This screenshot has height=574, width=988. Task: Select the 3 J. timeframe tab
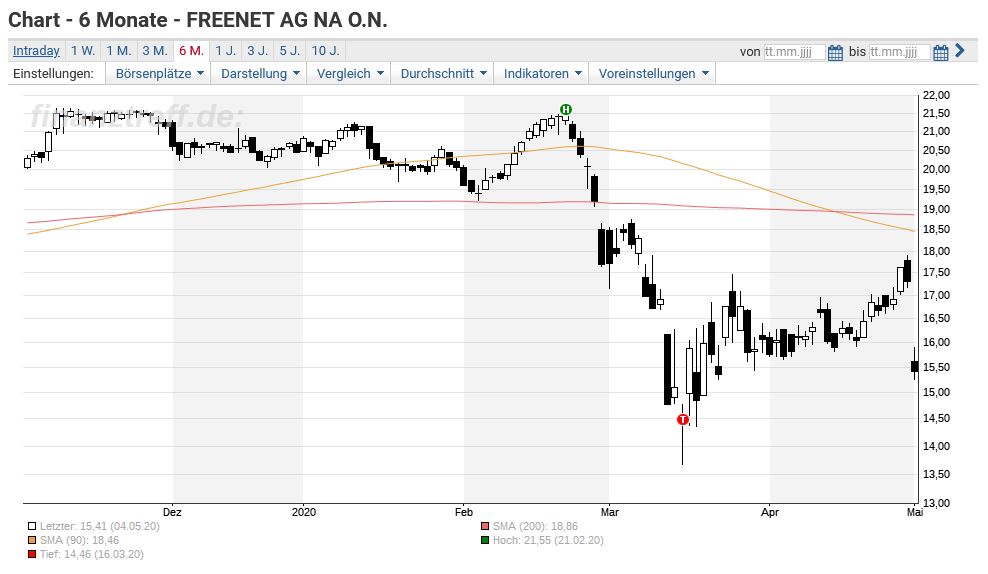pyautogui.click(x=258, y=50)
